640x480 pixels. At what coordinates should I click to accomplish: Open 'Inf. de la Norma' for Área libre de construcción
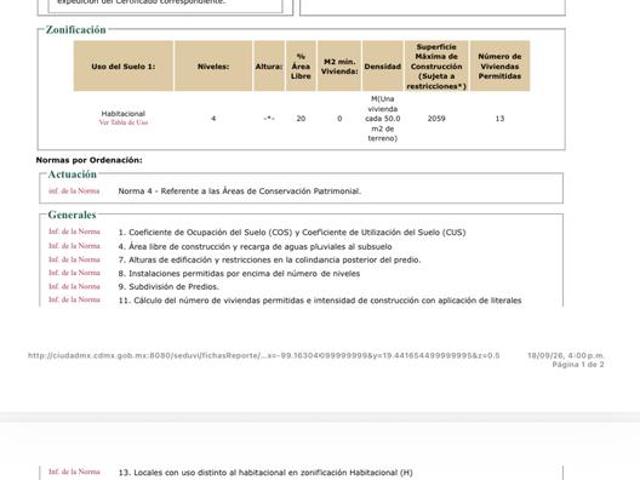(x=74, y=246)
